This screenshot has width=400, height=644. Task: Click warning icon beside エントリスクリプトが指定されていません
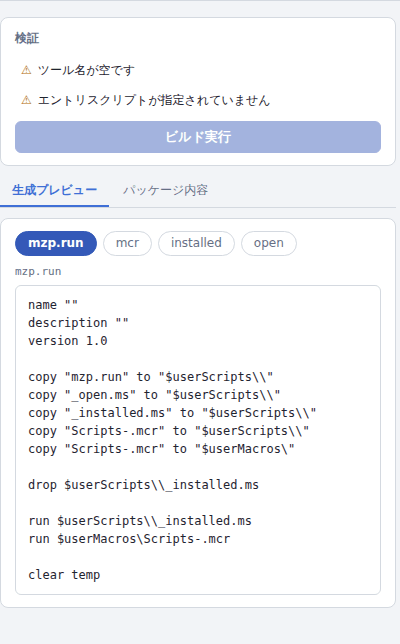coord(26,100)
